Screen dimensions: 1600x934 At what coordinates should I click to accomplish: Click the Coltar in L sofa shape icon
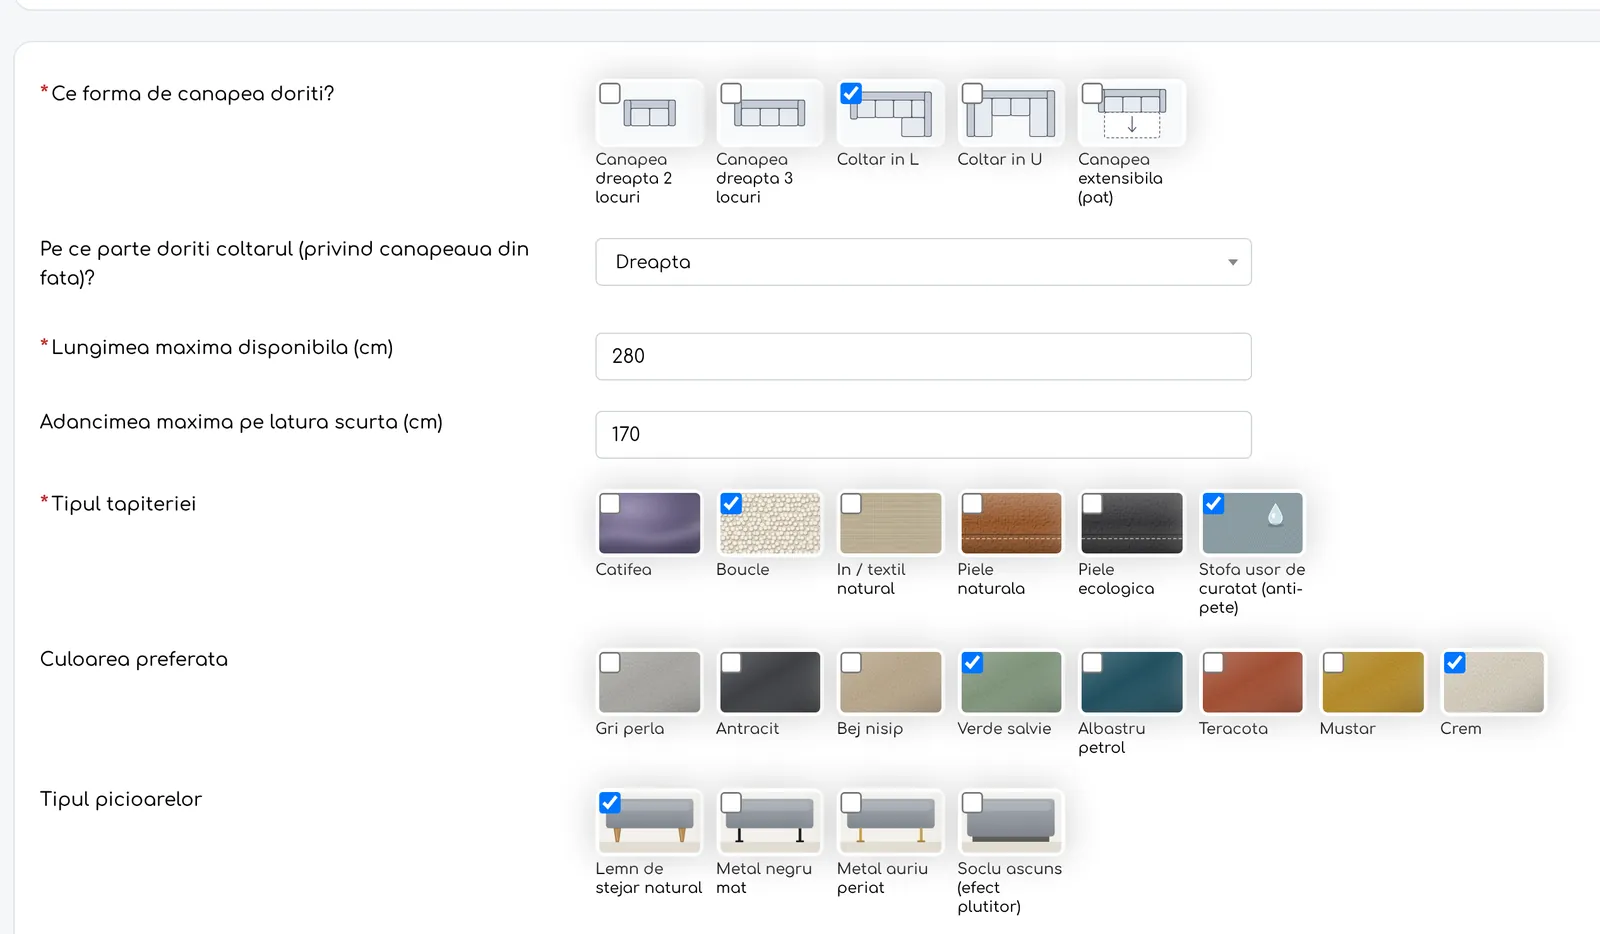(891, 113)
